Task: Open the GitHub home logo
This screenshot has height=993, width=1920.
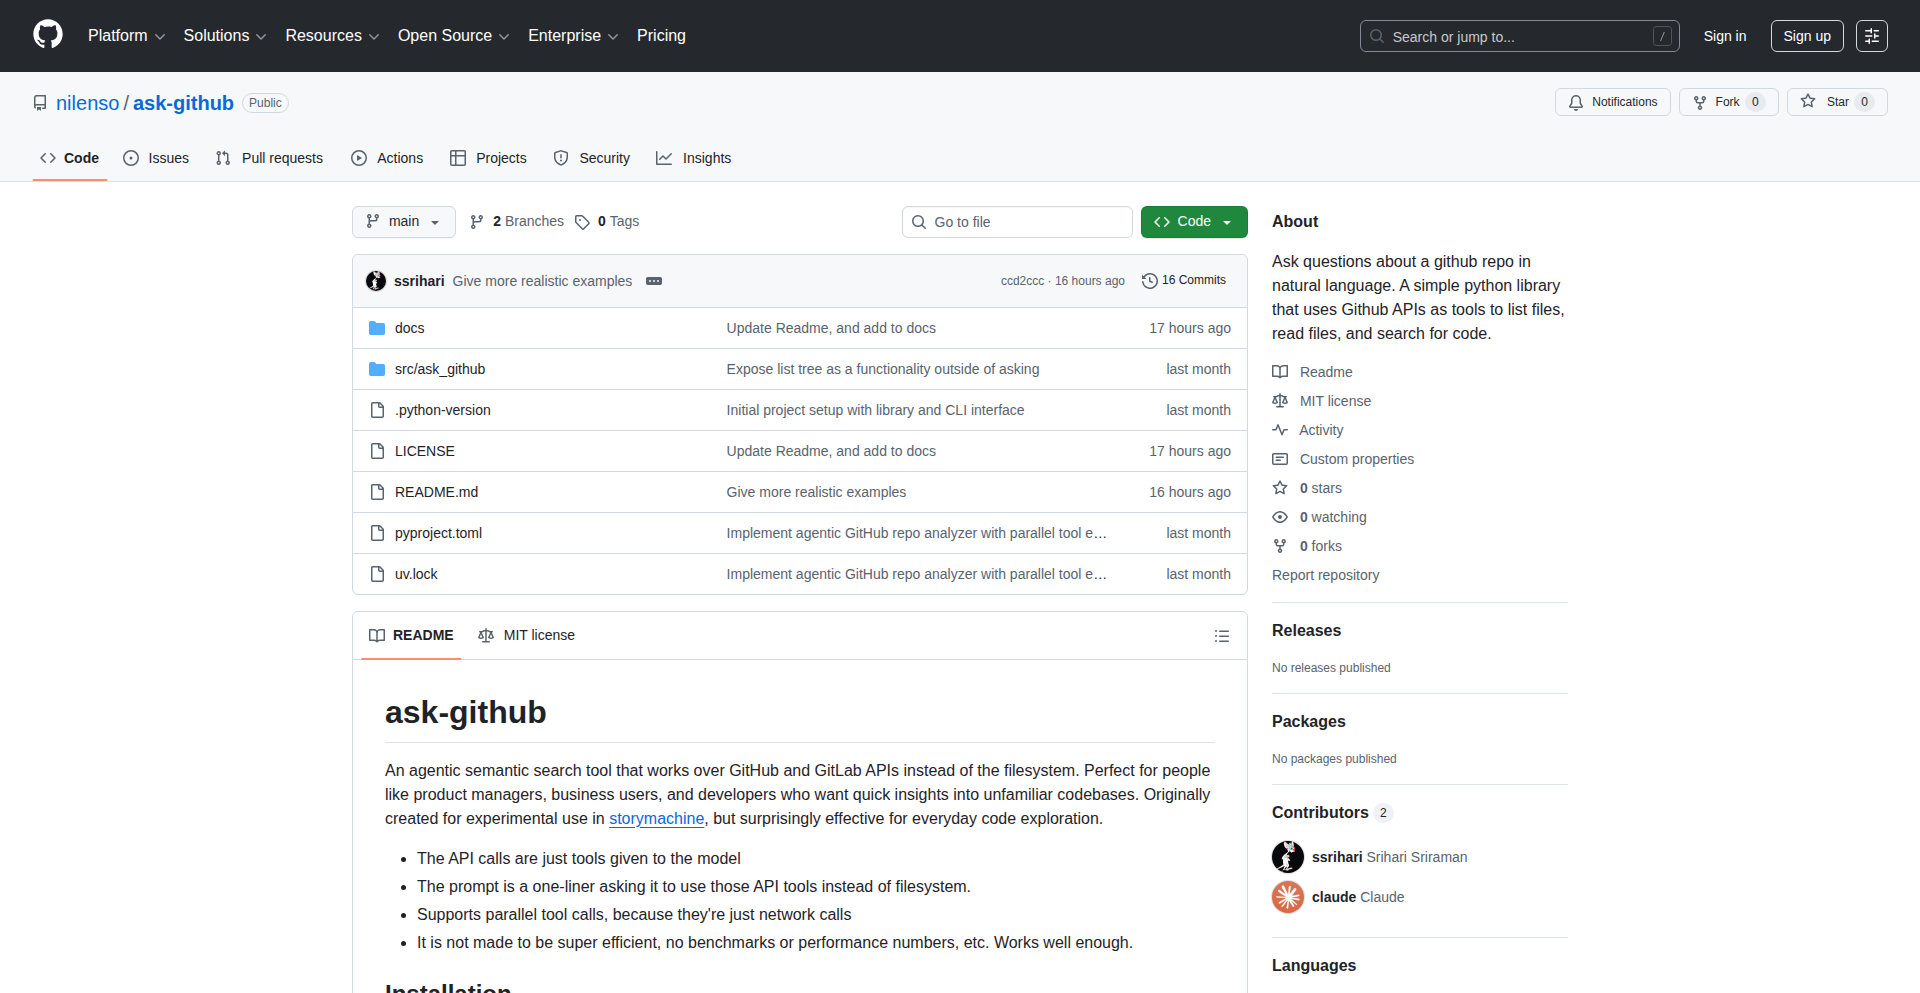Action: (x=47, y=35)
